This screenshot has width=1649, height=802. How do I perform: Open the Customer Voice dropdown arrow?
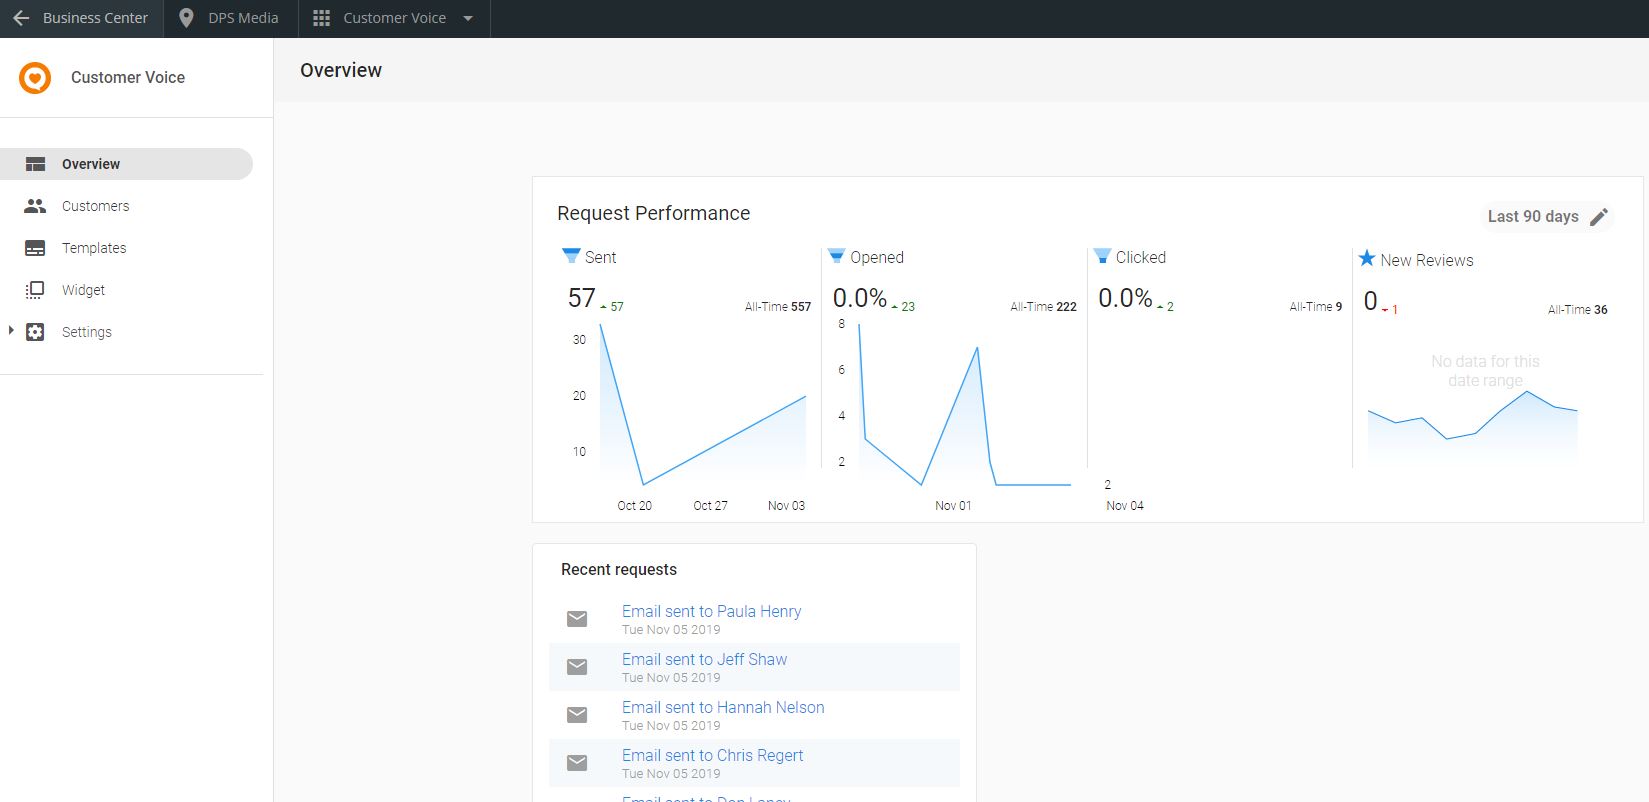pyautogui.click(x=468, y=18)
